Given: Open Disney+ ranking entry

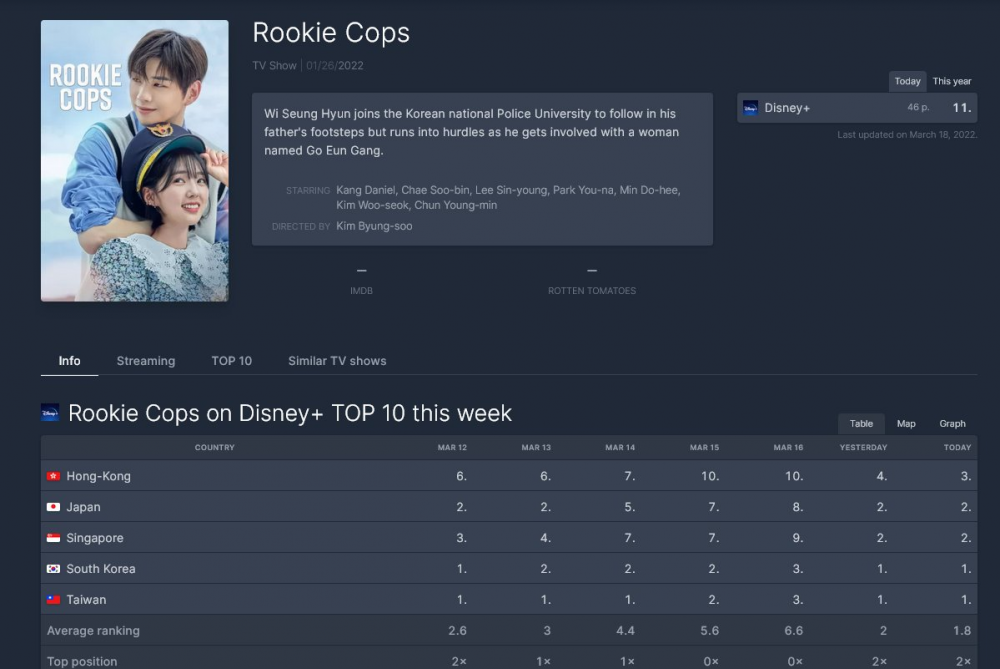Looking at the screenshot, I should point(857,108).
